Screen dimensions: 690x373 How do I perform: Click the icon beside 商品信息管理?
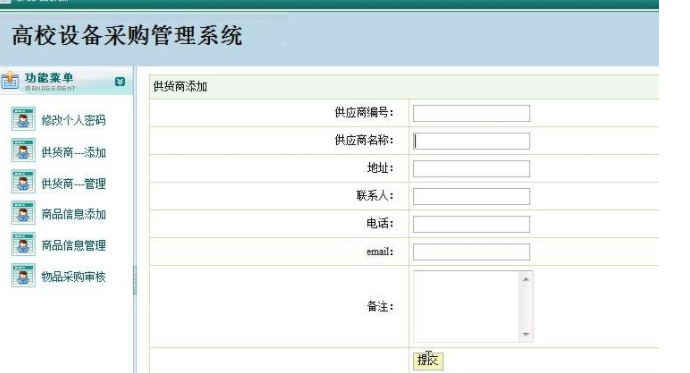(x=23, y=245)
